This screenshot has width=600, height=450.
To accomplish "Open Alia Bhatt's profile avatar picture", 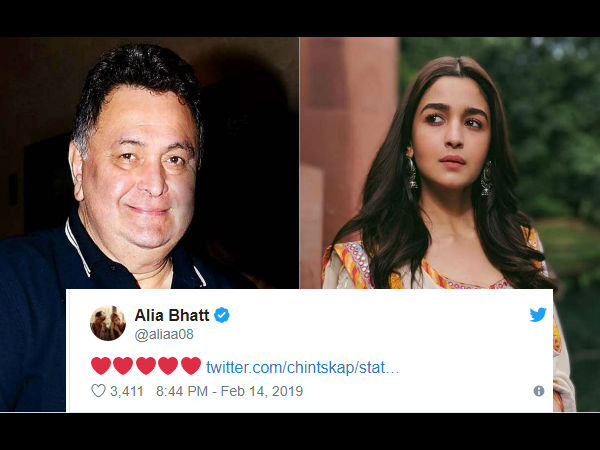I will pos(108,323).
